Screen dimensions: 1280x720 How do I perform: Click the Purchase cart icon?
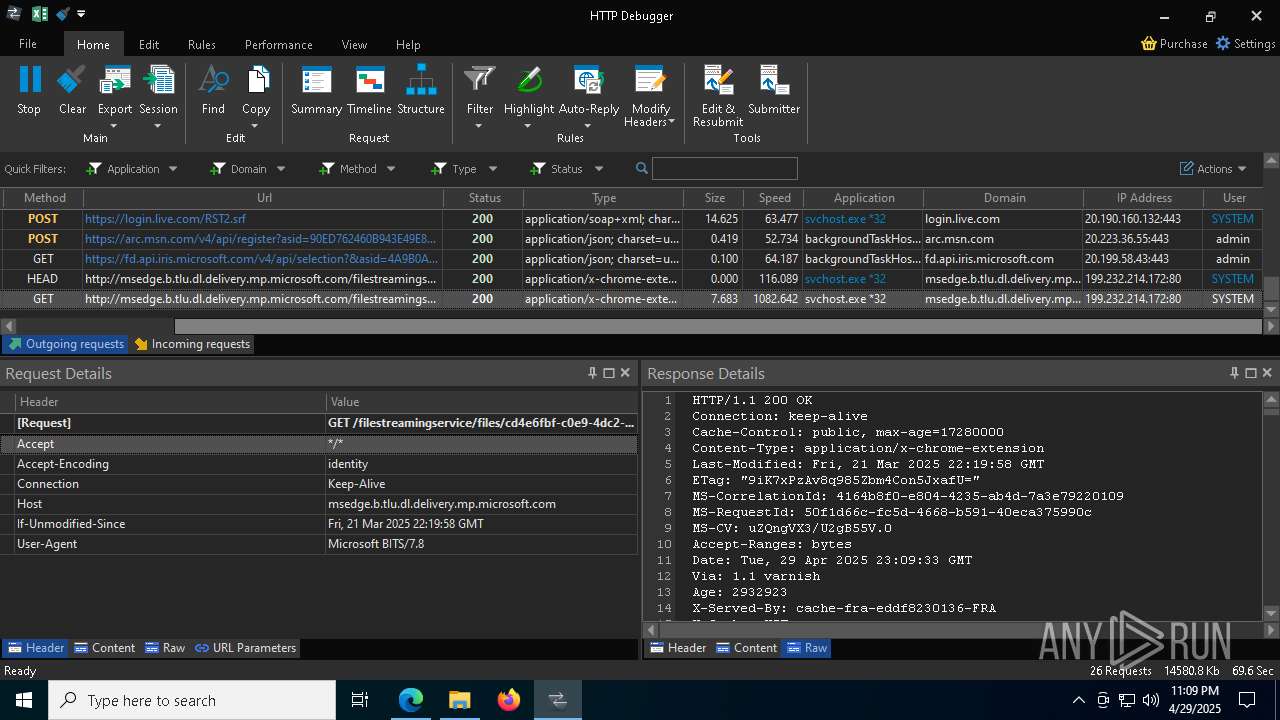(x=1149, y=44)
